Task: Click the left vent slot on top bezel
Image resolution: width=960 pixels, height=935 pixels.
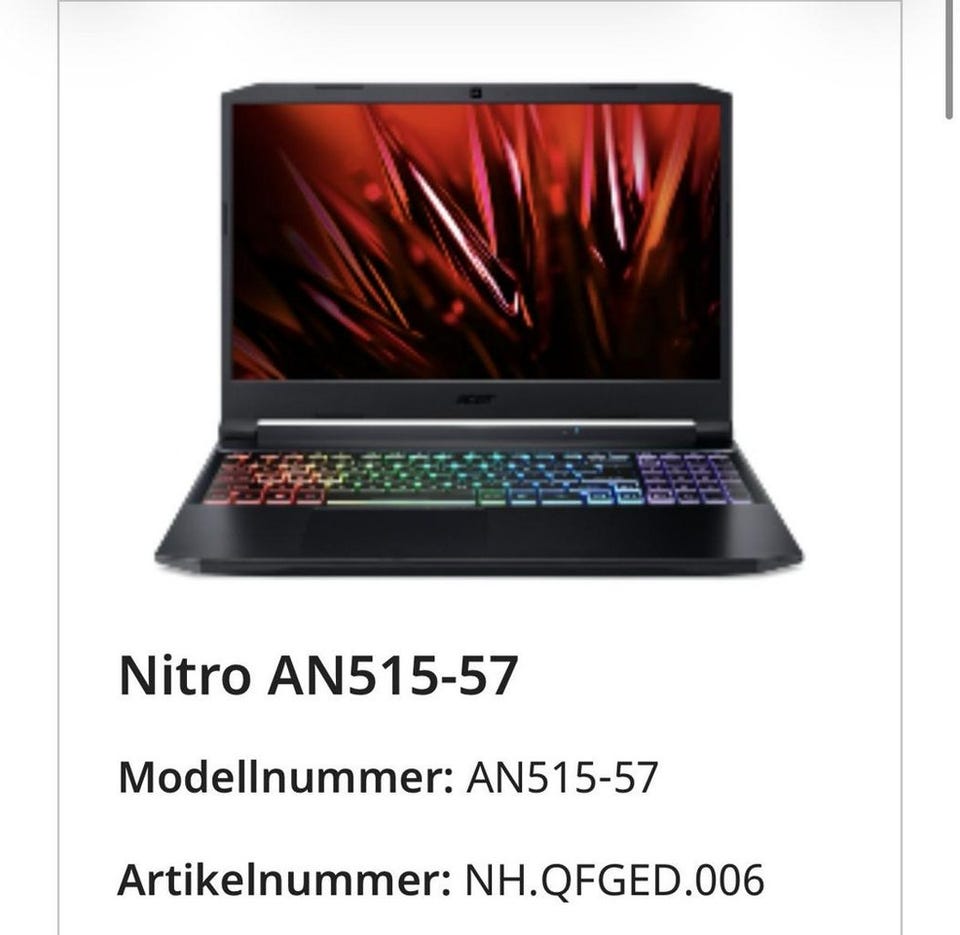Action: [x=340, y=88]
